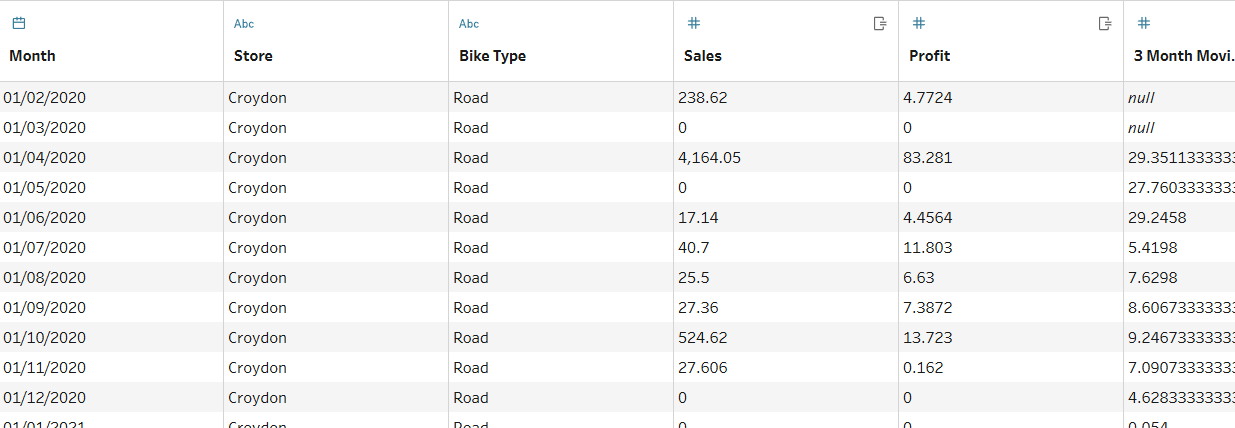Click the date type icon above Month

pyautogui.click(x=18, y=23)
